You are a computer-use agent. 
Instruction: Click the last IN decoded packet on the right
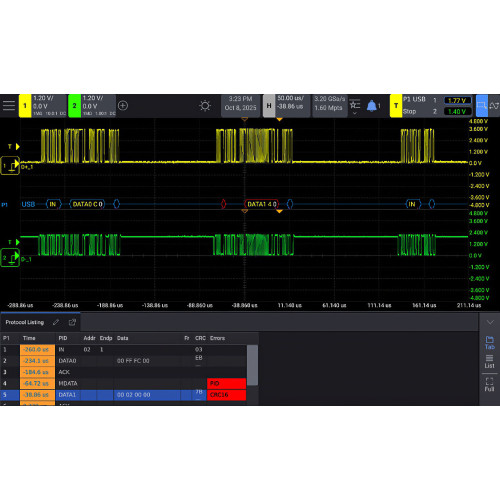(x=413, y=204)
